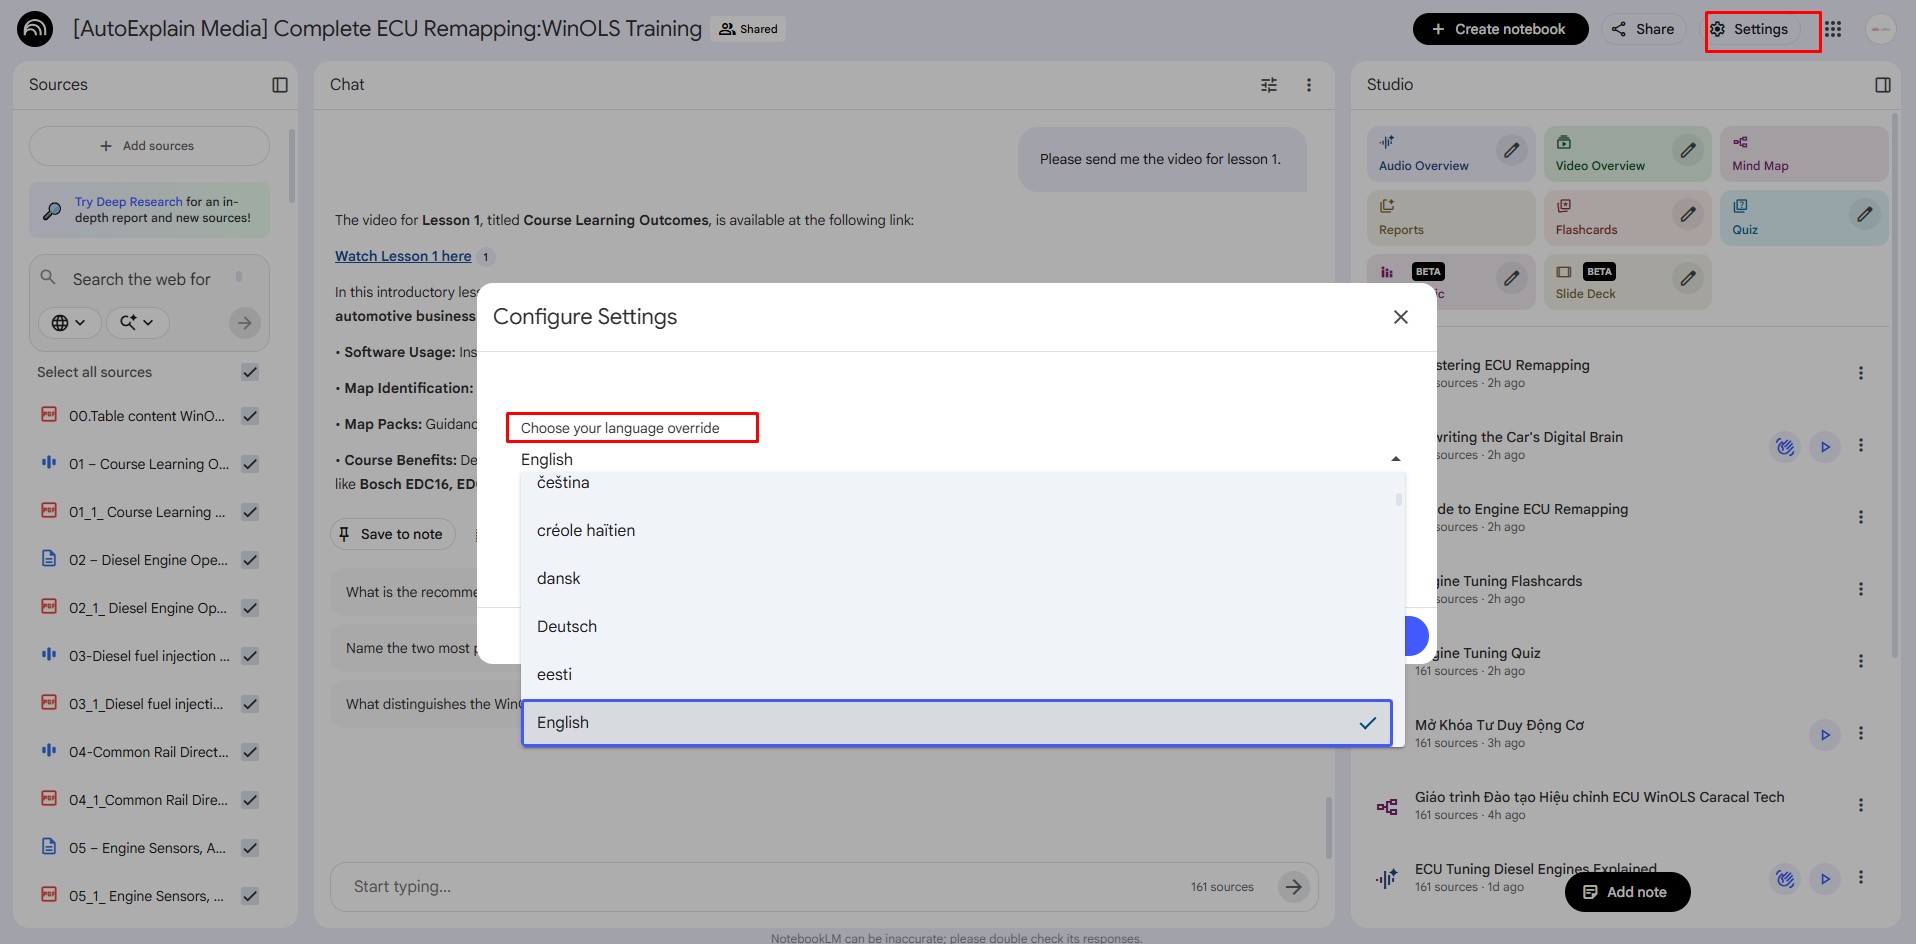1916x944 pixels.
Task: Uncheck 02 – Diesel Engine Operation source
Action: click(x=250, y=560)
